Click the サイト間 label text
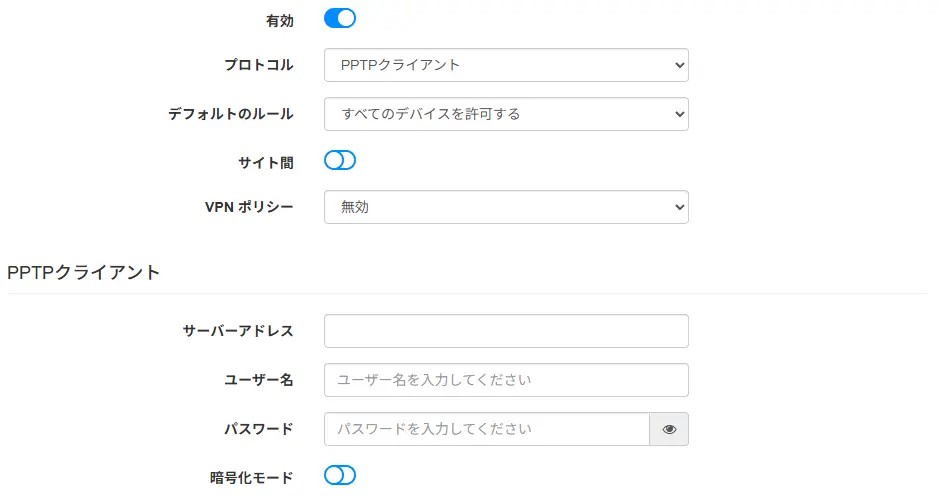The image size is (938, 496). click(x=266, y=163)
